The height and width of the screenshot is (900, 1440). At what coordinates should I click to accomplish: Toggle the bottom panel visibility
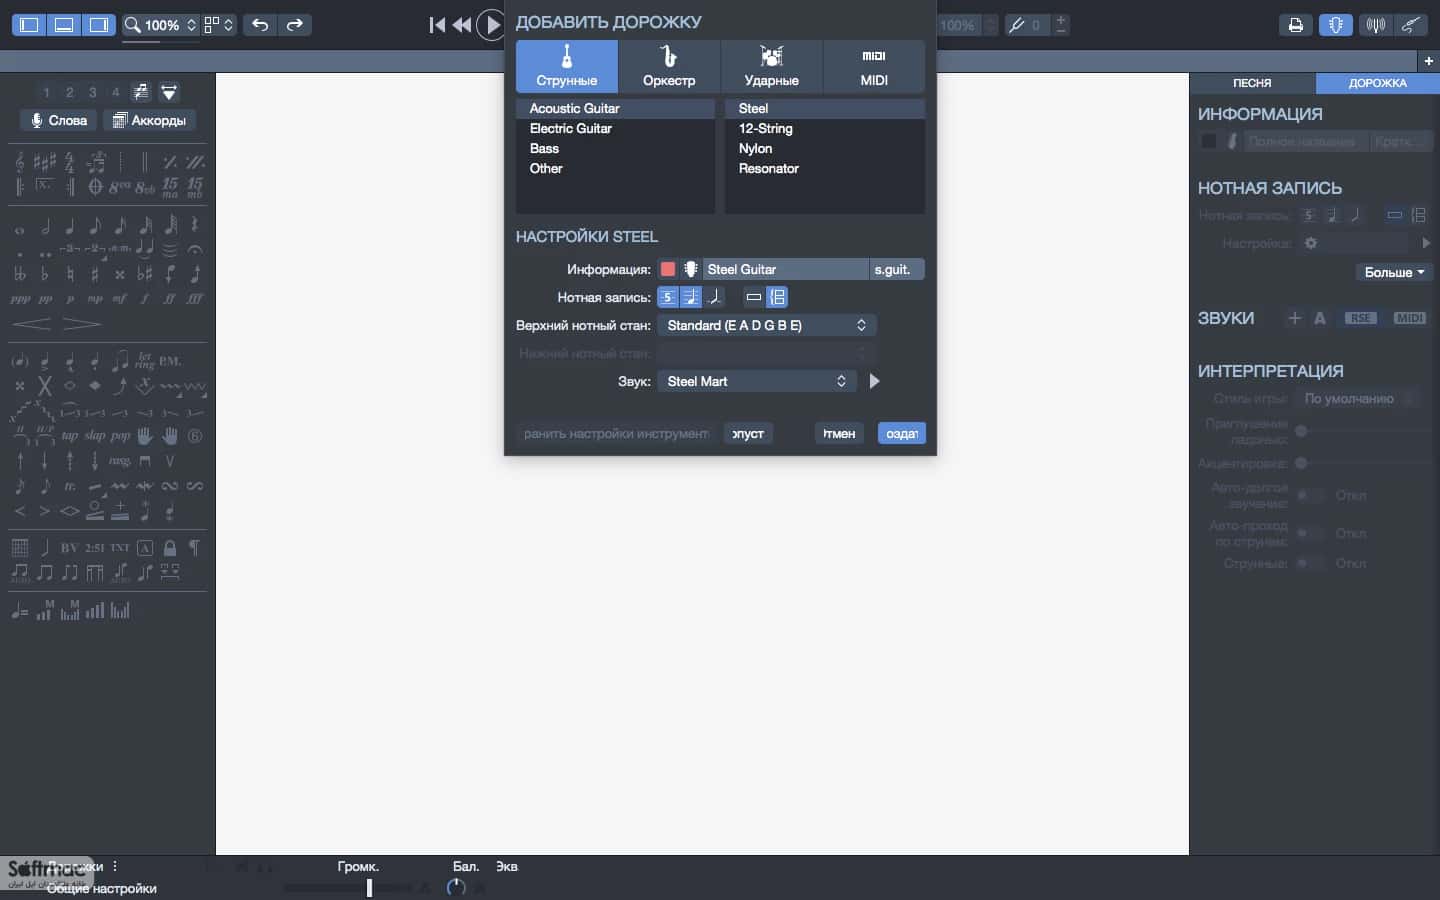(x=64, y=25)
